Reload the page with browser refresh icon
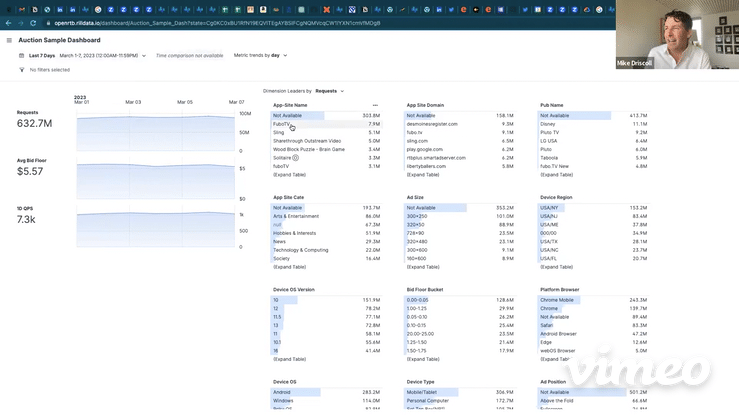This screenshot has width=739, height=415. 34,23
